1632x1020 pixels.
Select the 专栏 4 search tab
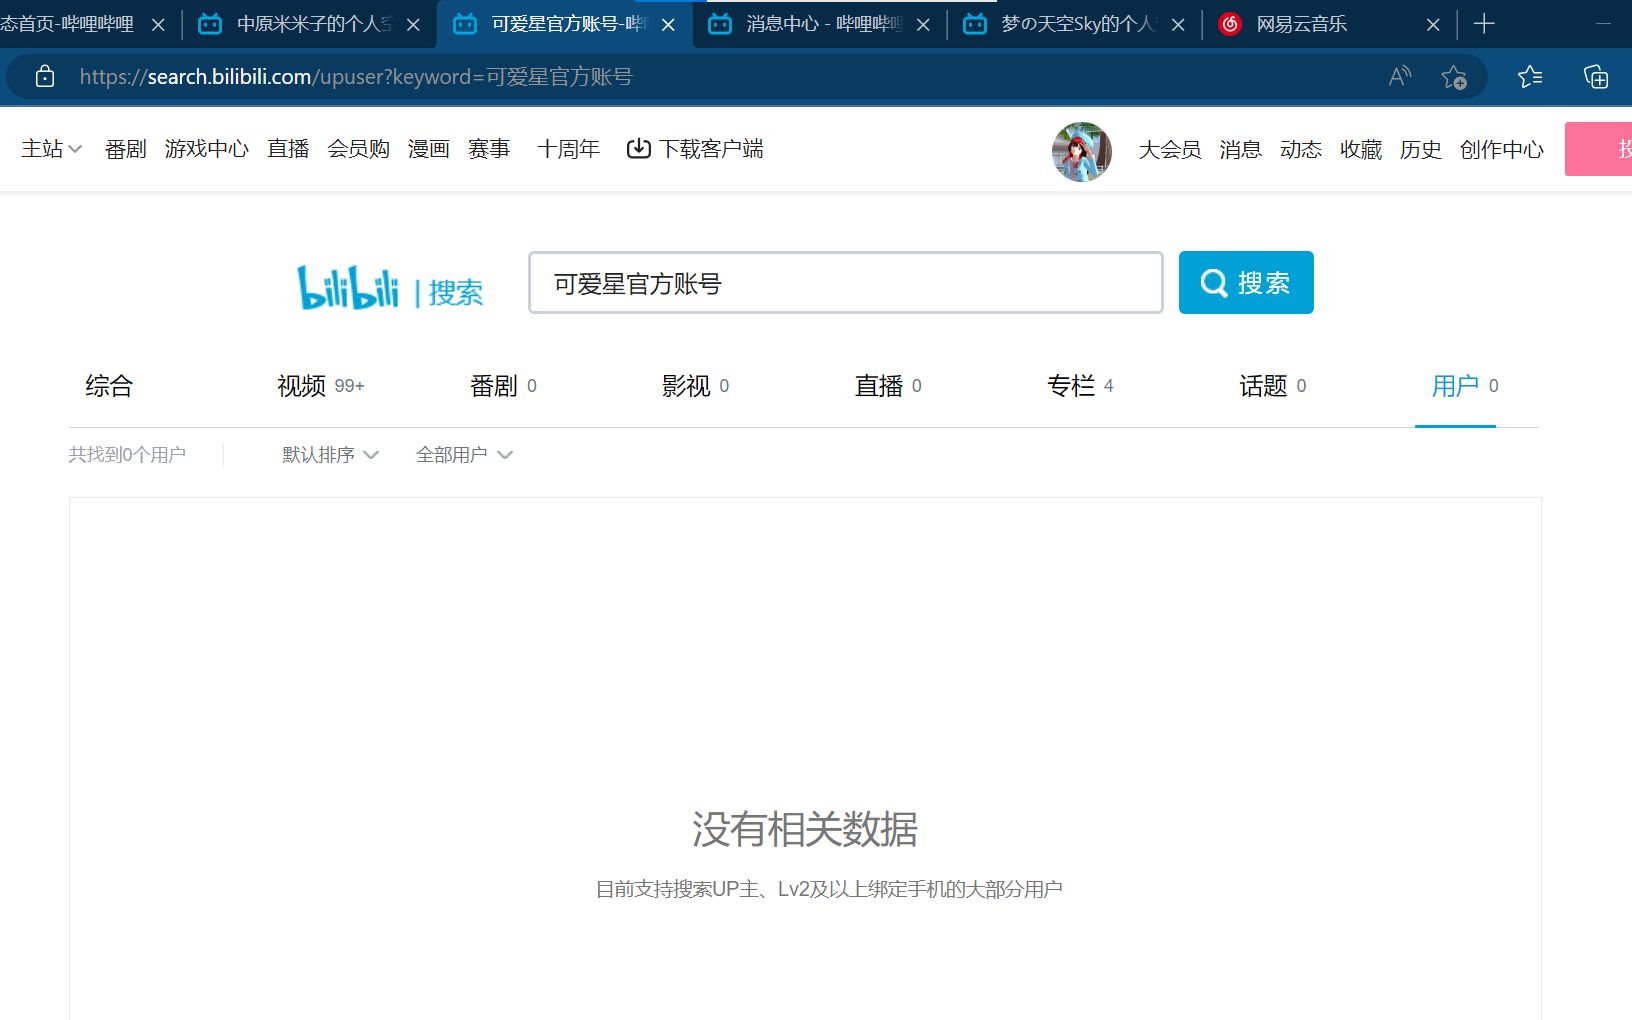(1081, 386)
